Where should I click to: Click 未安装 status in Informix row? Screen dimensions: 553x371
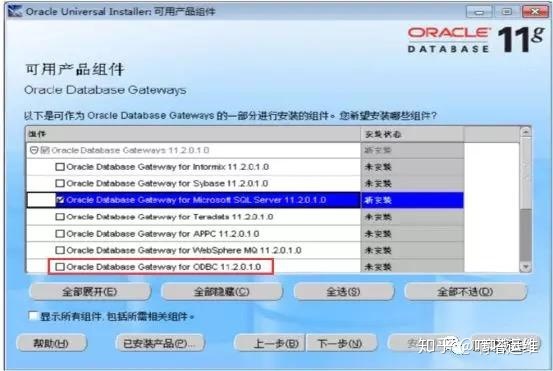[378, 166]
